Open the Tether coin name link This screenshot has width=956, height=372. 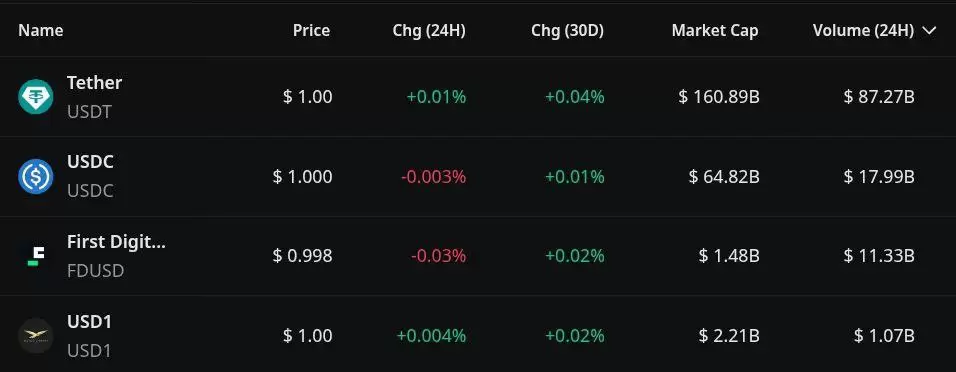[95, 83]
